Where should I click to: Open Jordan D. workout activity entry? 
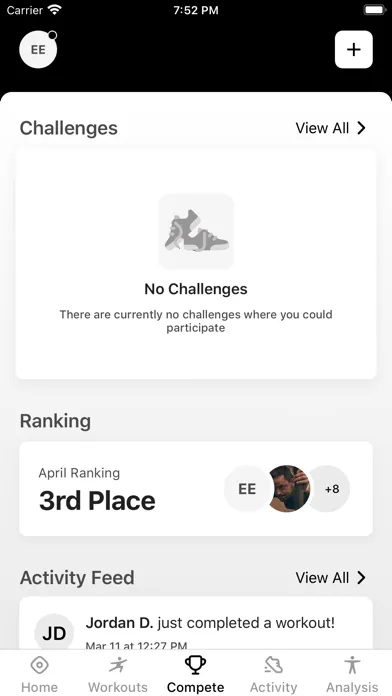(196, 624)
